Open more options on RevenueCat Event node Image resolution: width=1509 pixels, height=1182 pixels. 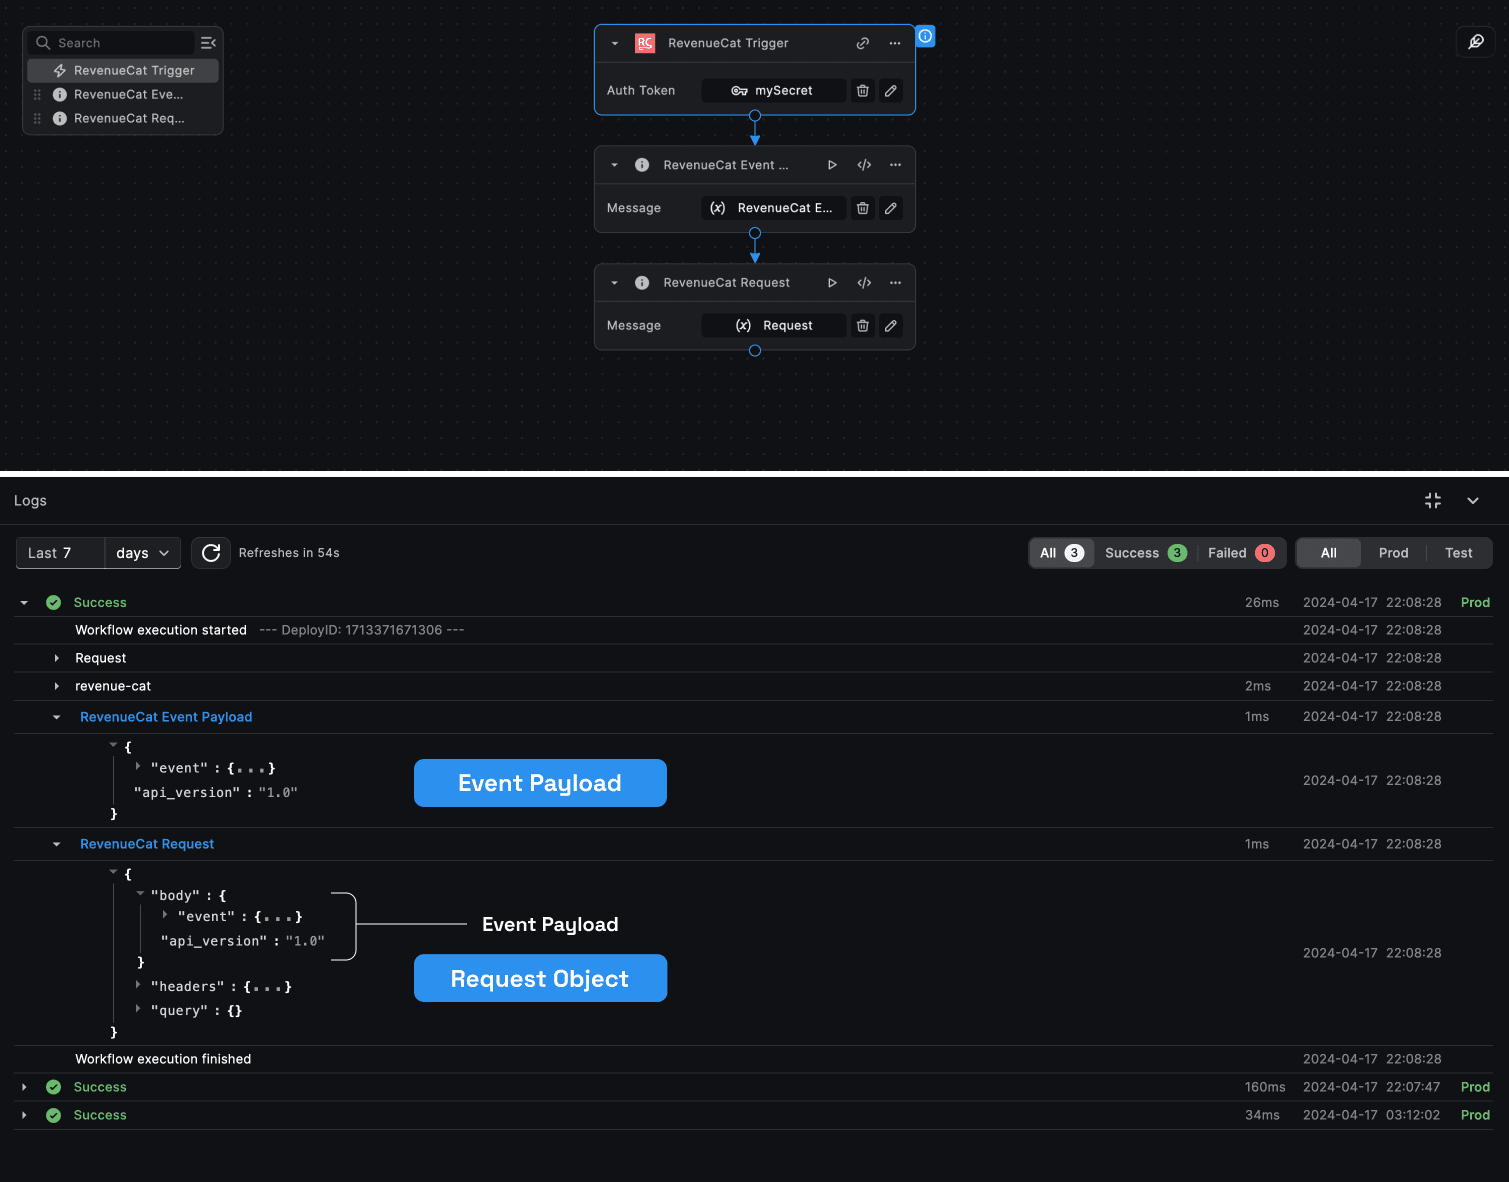tap(895, 165)
